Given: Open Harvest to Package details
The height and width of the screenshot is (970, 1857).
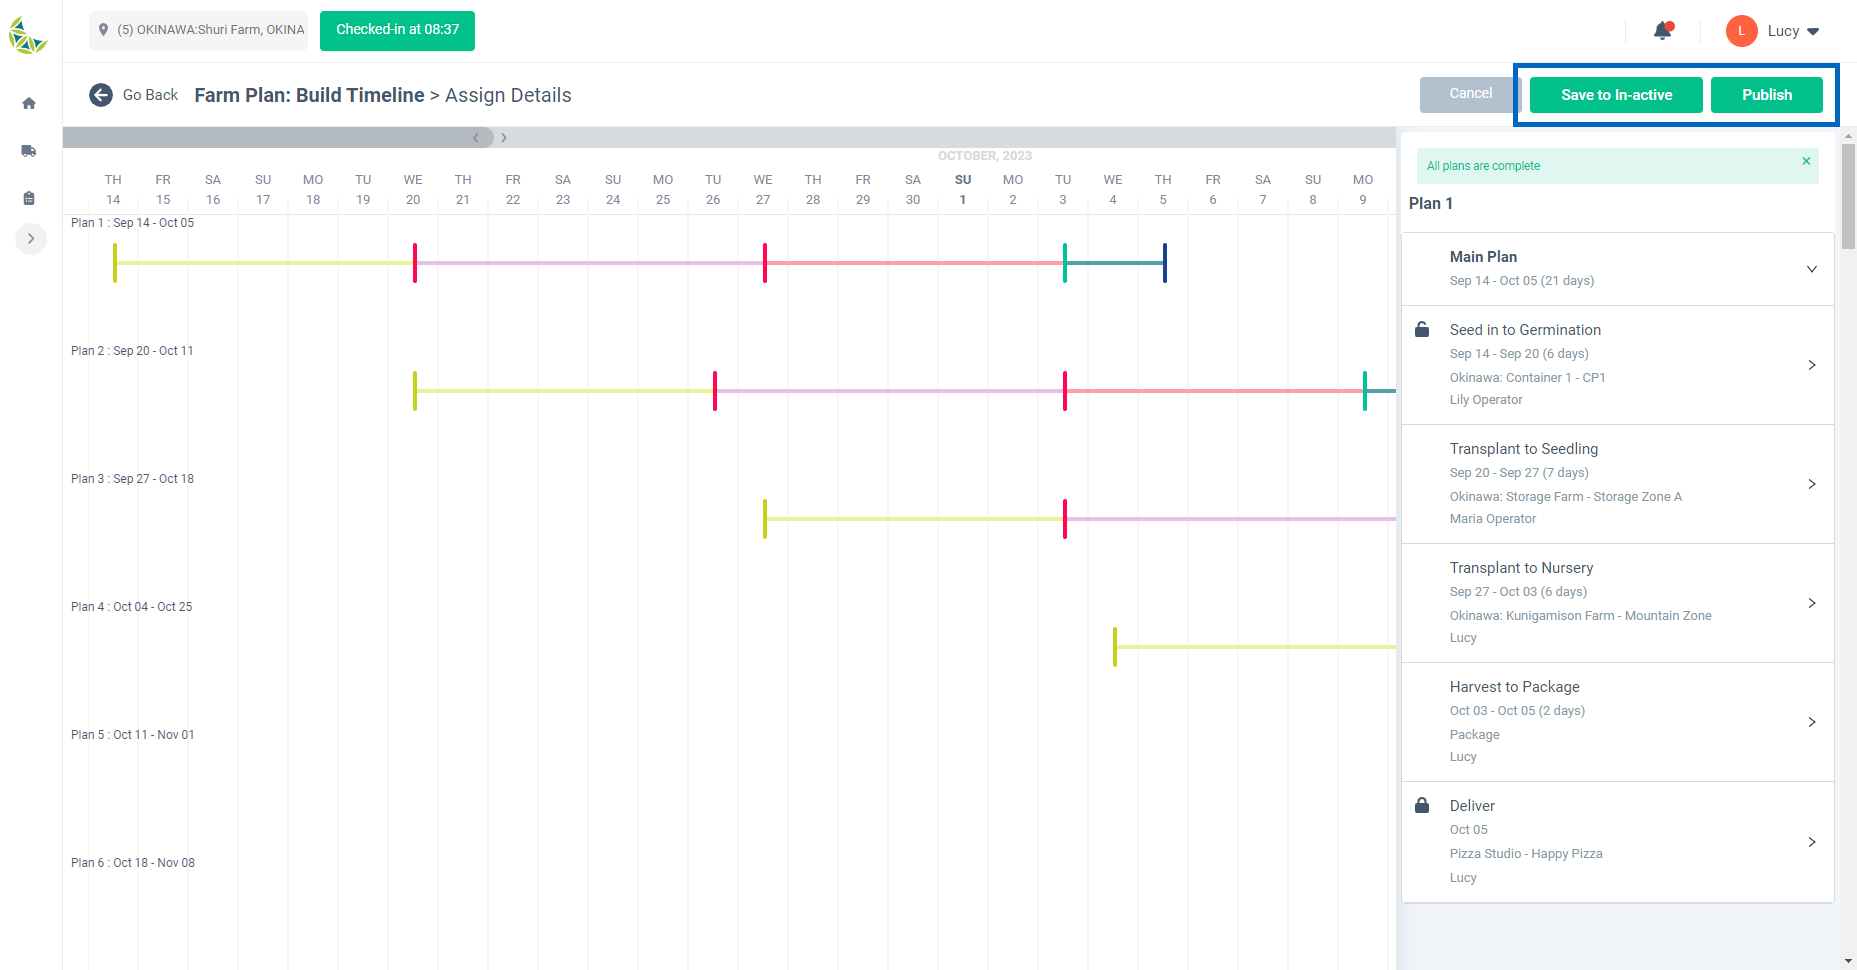Looking at the screenshot, I should click(x=1812, y=722).
